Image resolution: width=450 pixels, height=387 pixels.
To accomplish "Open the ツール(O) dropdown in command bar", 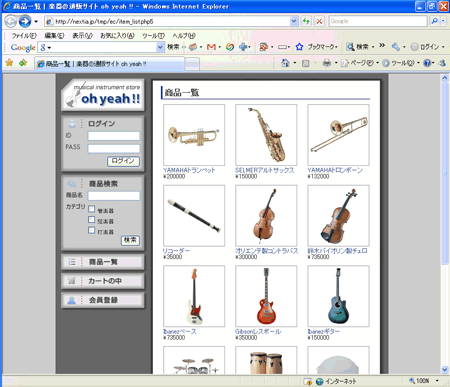I will click(x=401, y=63).
